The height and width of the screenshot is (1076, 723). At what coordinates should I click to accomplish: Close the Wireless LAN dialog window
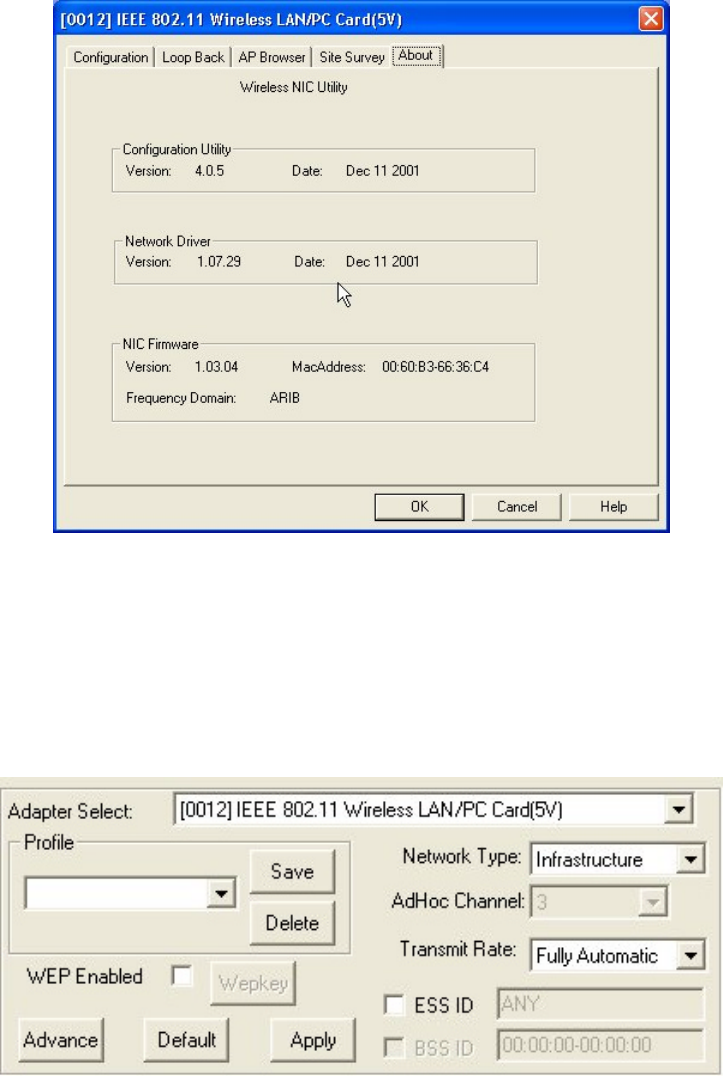click(650, 19)
